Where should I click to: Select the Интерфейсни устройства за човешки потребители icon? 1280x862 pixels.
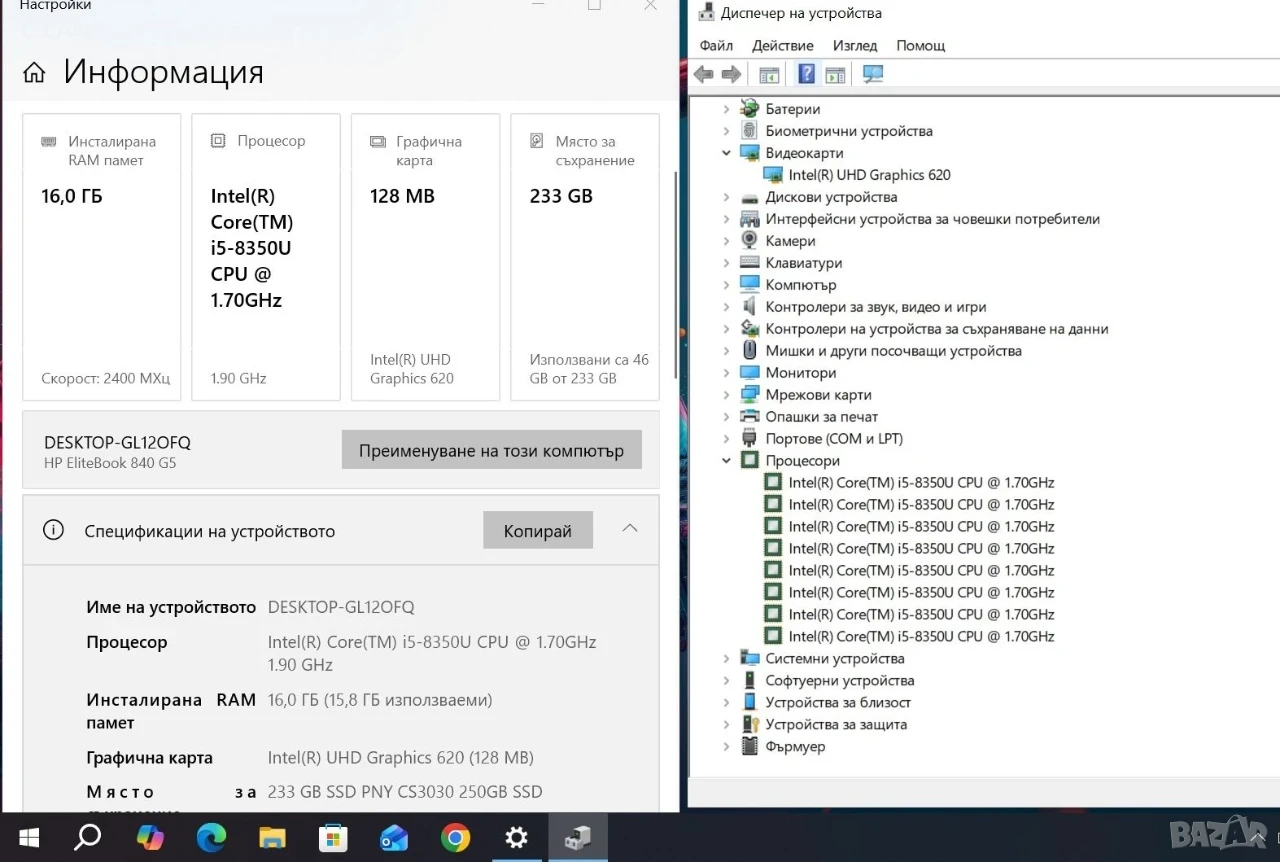750,219
